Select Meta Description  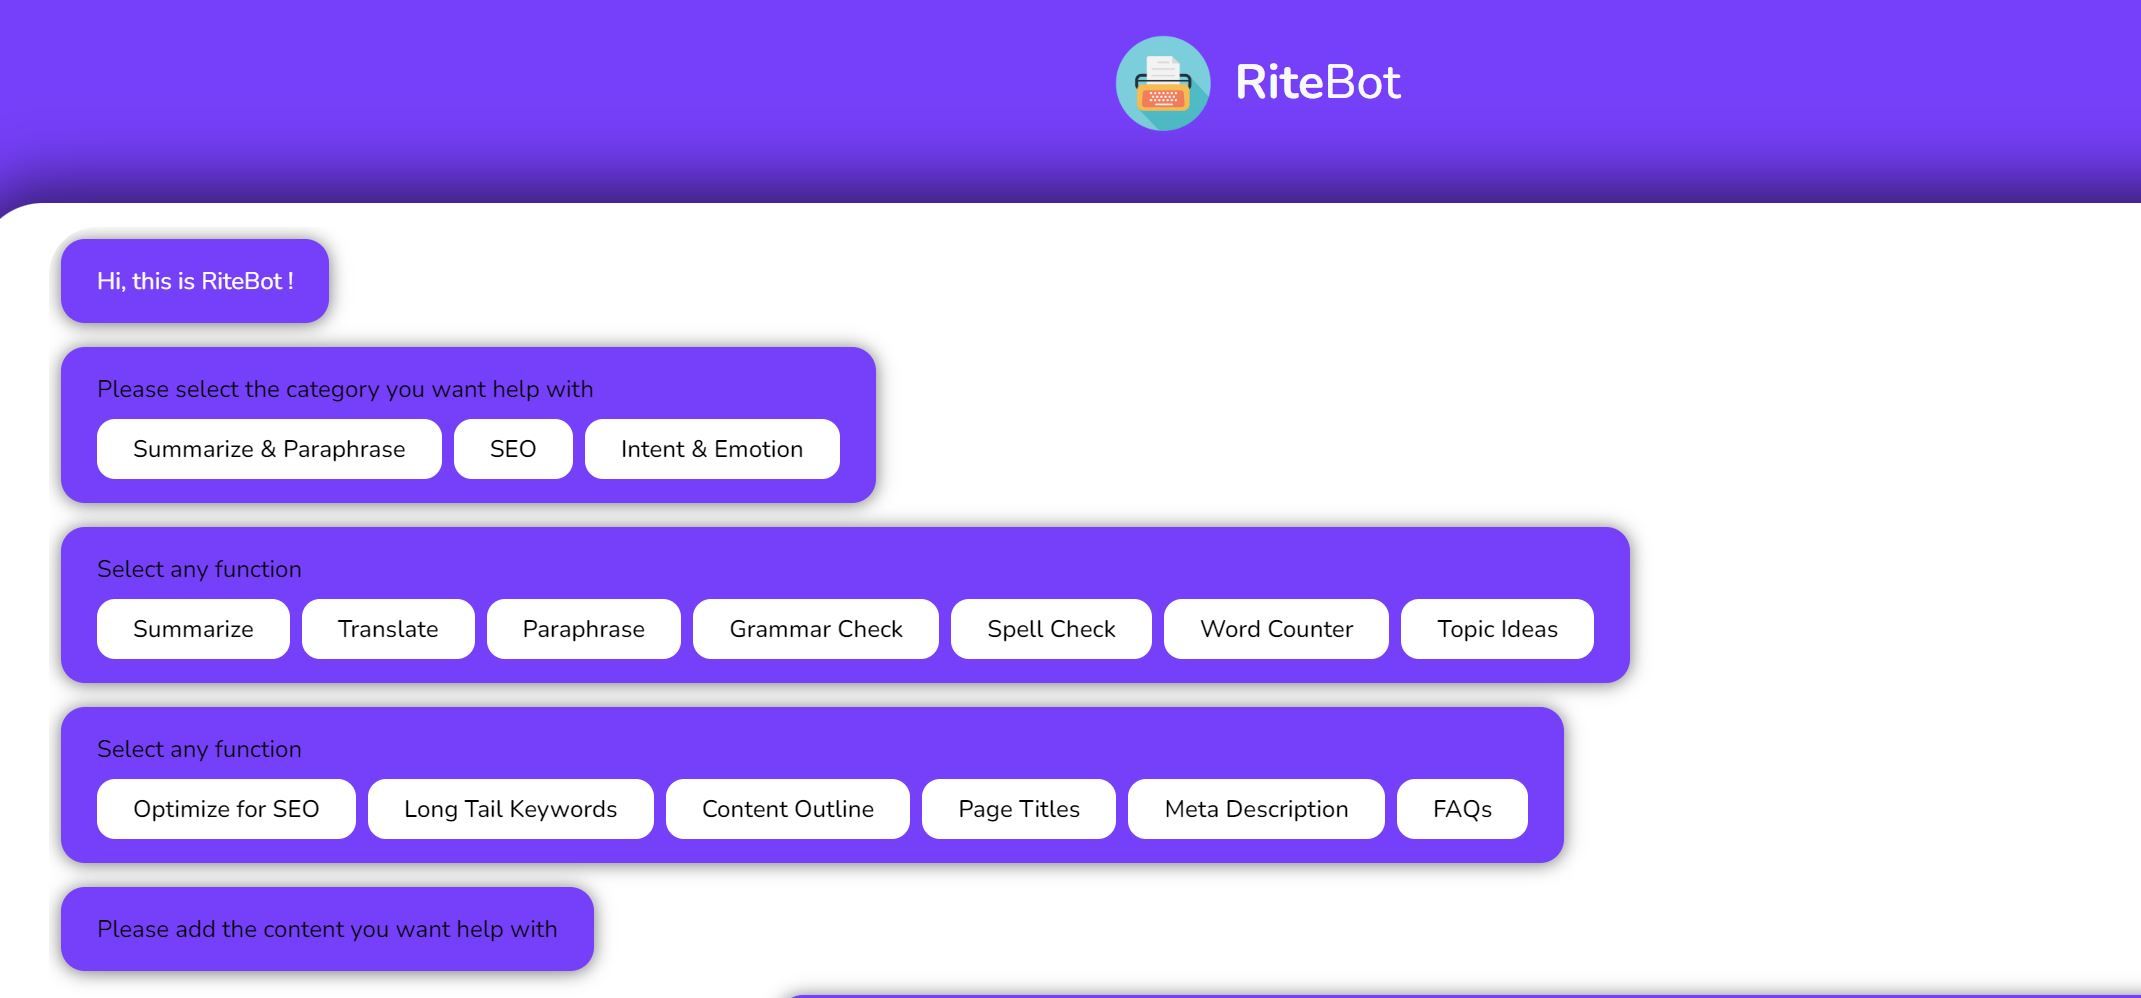[x=1256, y=809]
